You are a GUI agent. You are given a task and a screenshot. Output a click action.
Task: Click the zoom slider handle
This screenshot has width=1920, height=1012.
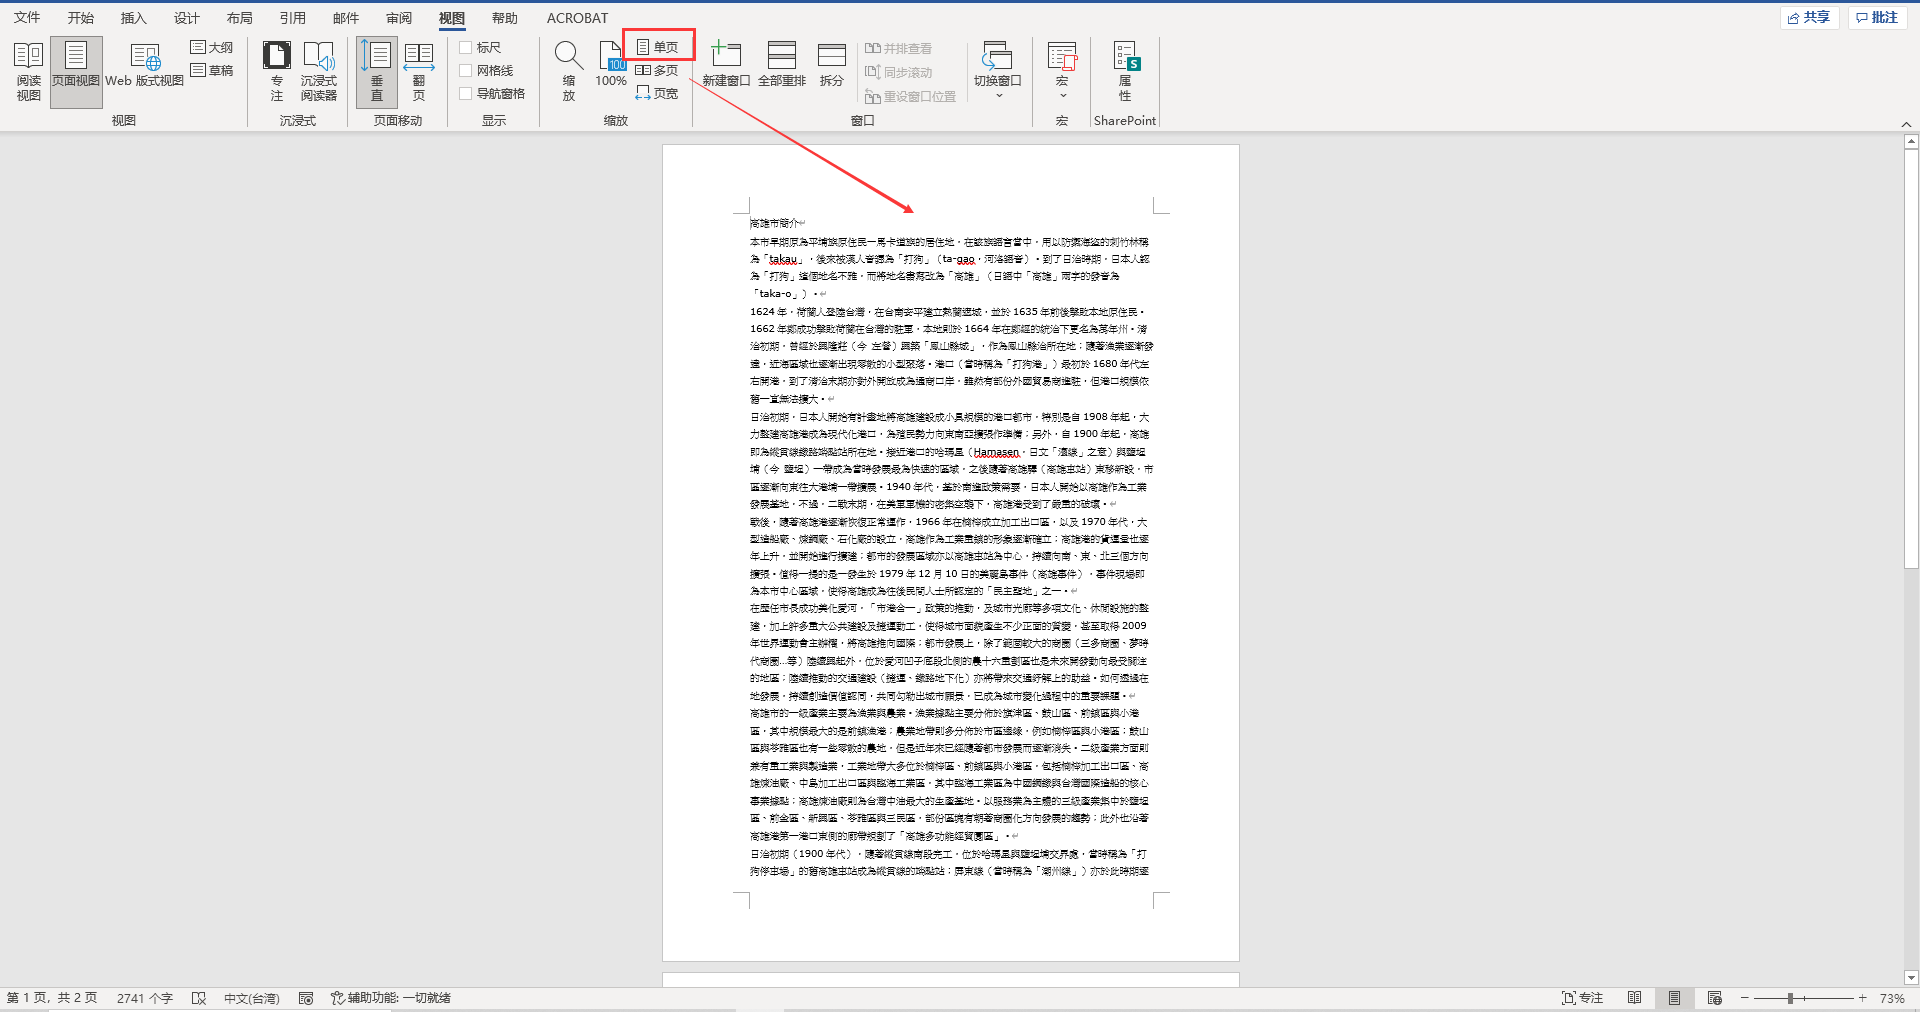click(x=1790, y=998)
